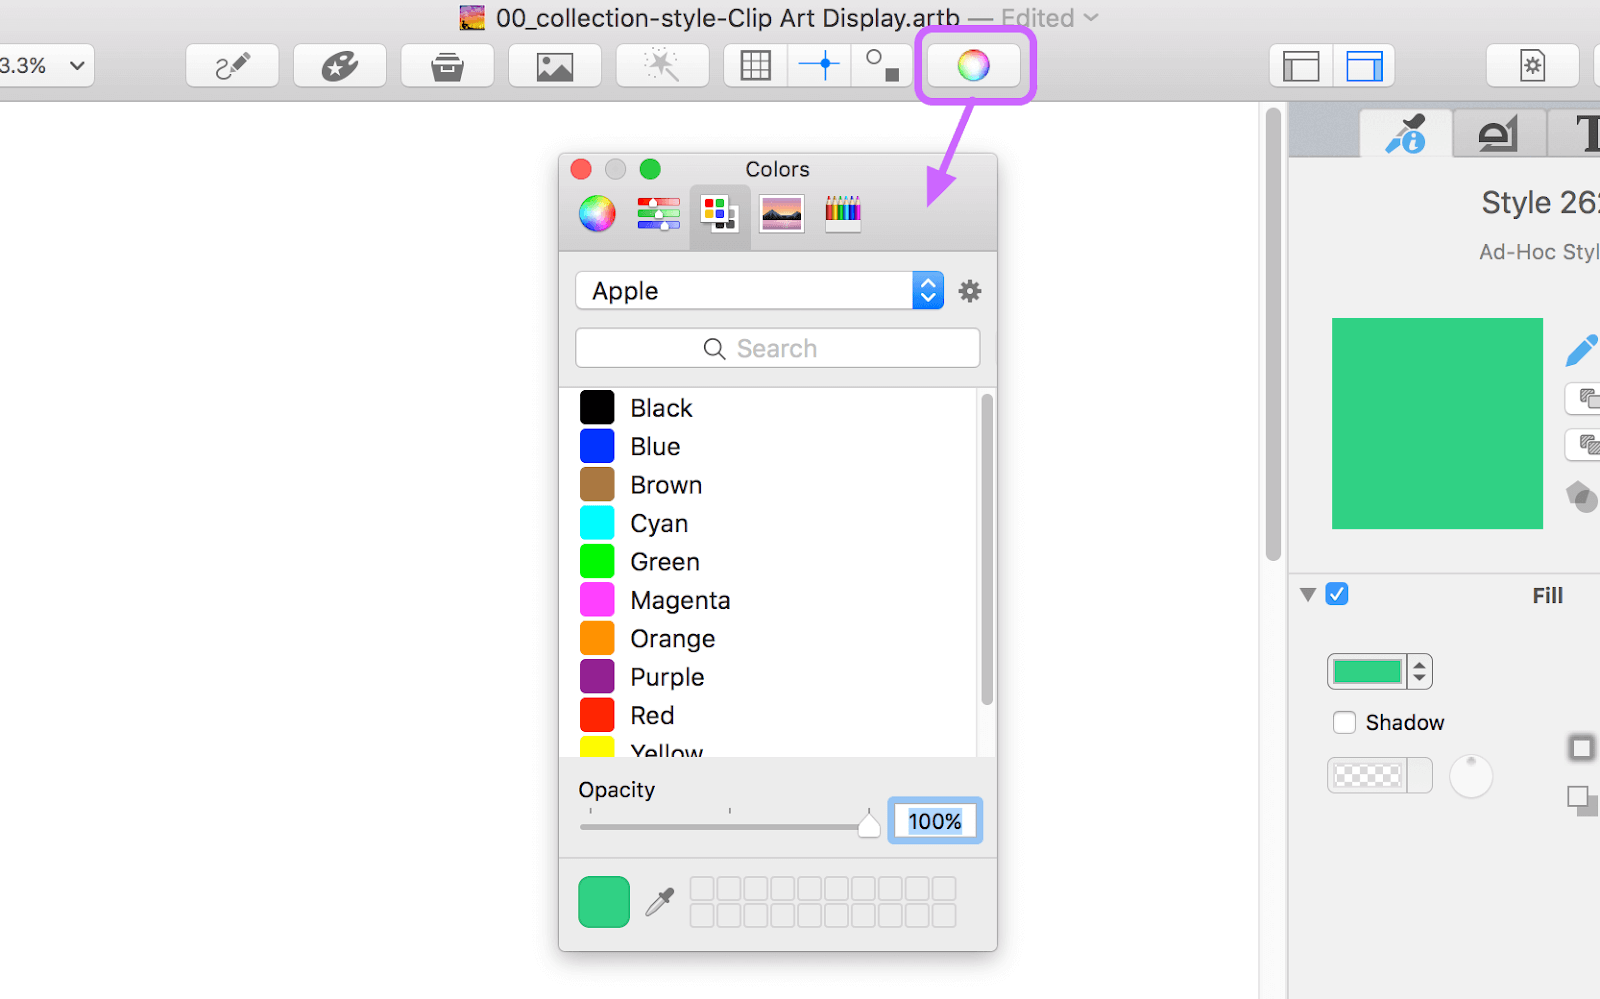
Task: Switch to image palettes picker tab
Action: point(781,213)
